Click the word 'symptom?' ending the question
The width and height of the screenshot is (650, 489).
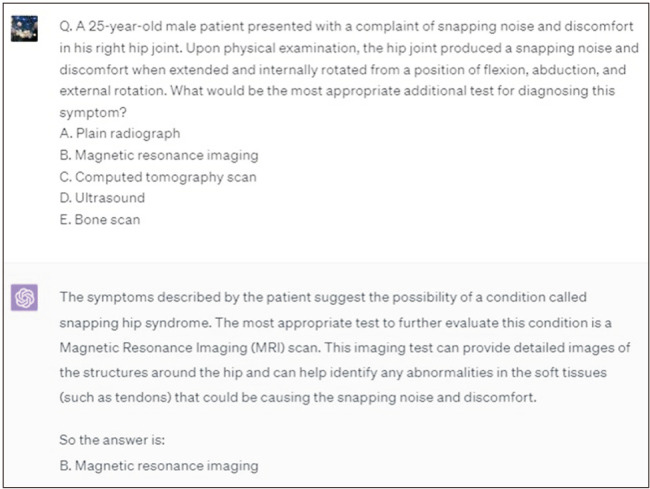coord(93,112)
